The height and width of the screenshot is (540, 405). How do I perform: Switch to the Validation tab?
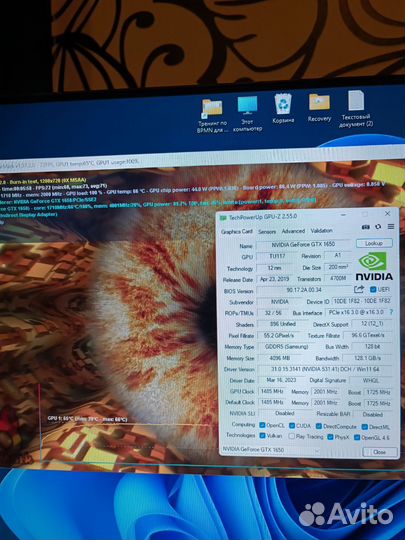coord(321,231)
